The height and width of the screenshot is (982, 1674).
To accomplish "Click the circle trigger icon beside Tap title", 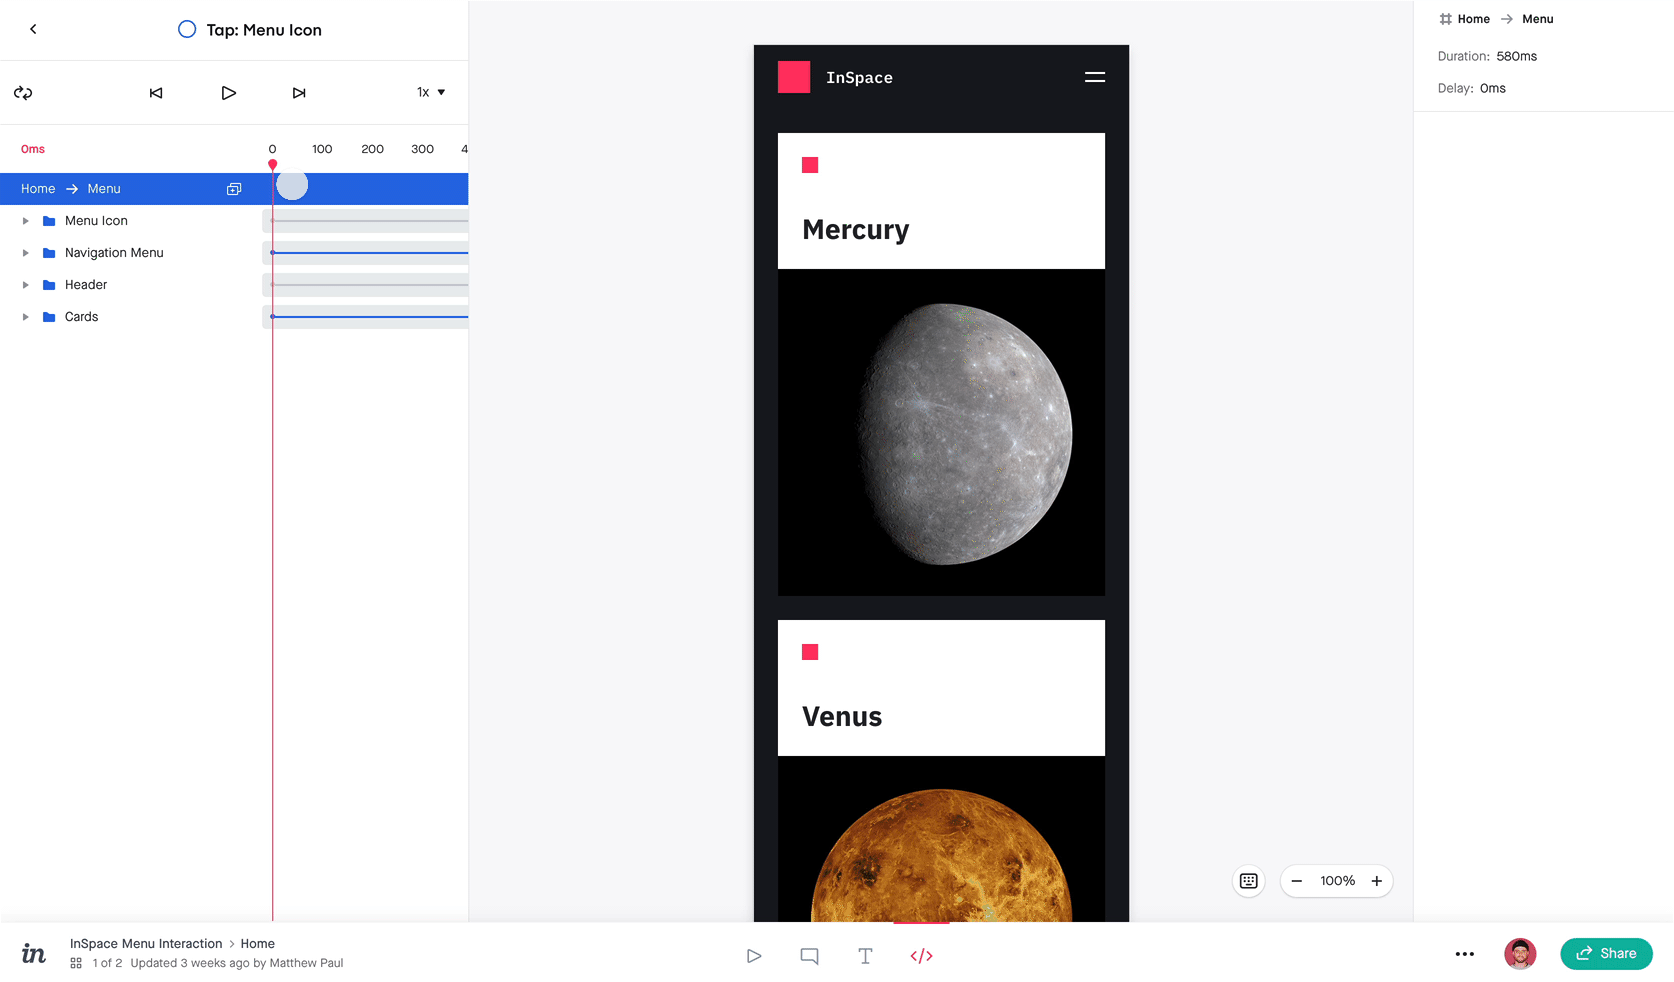I will pyautogui.click(x=187, y=29).
